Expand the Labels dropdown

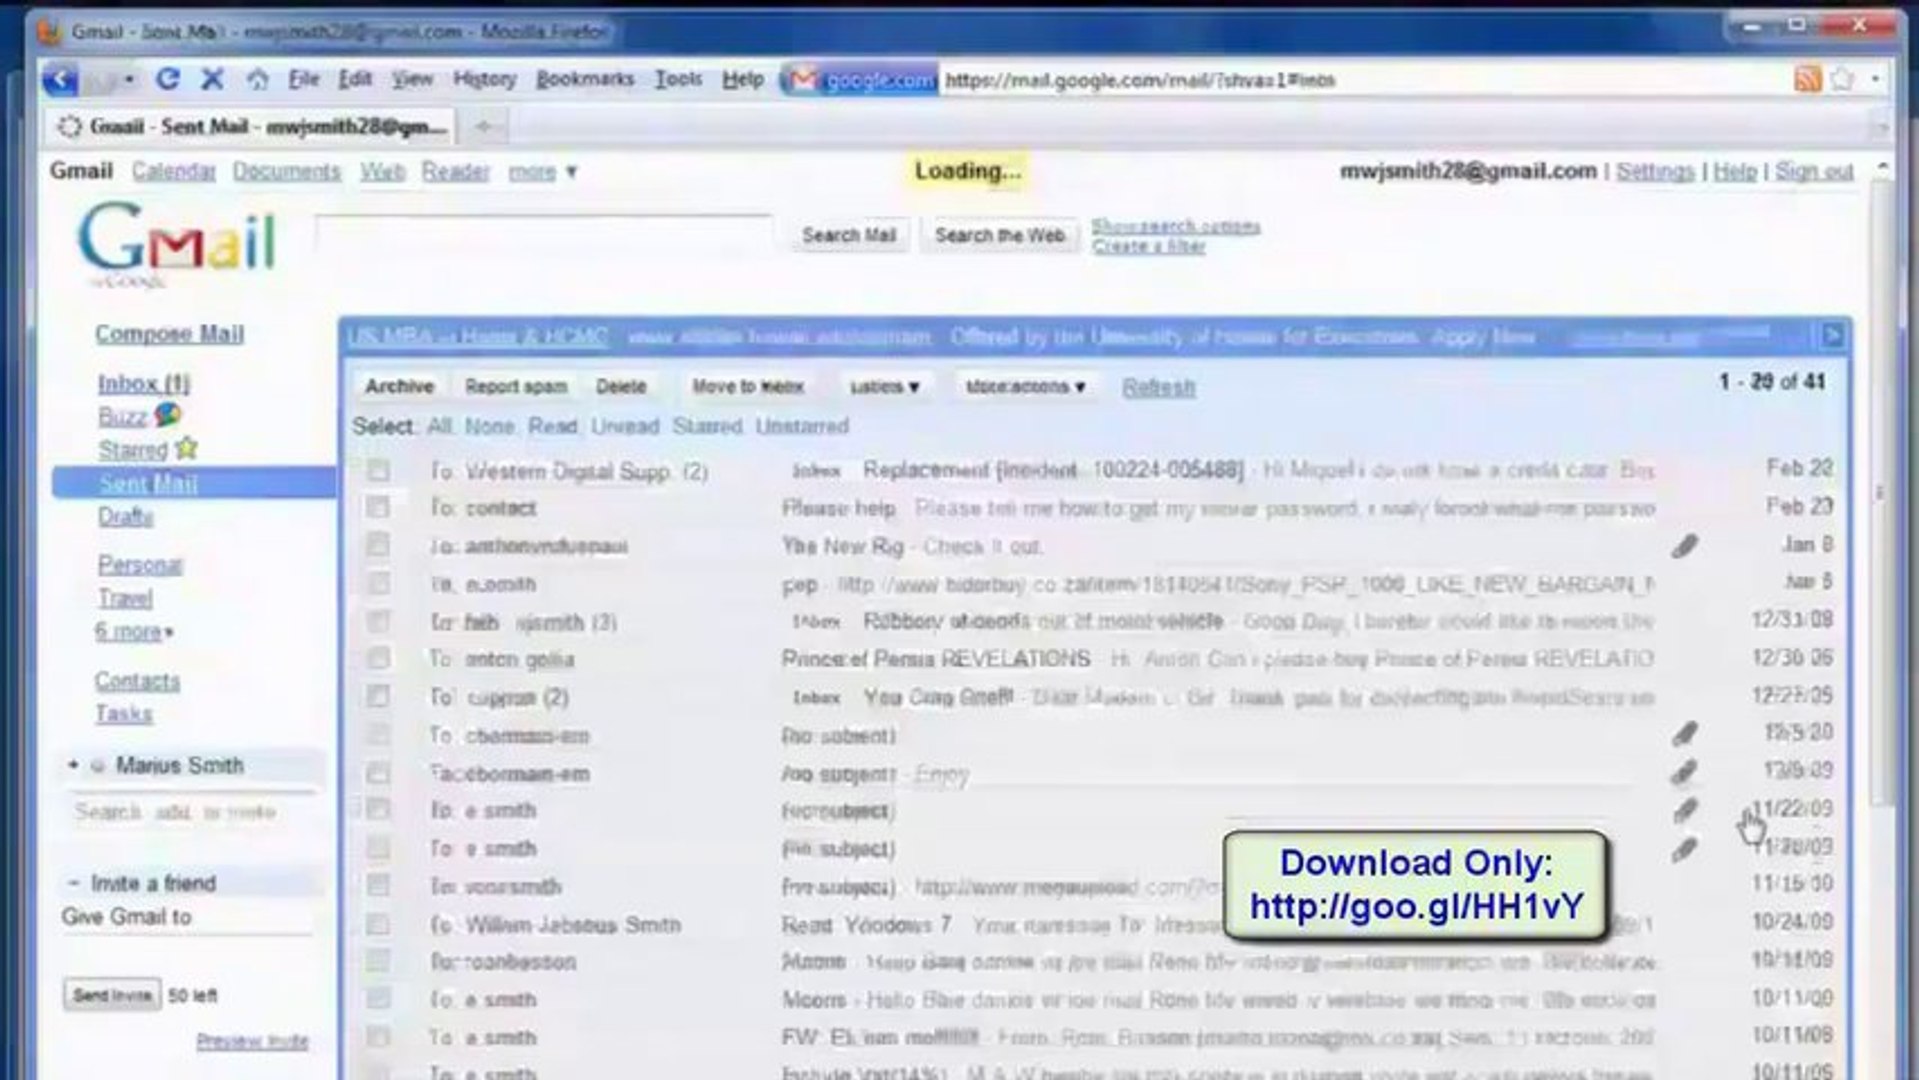tap(884, 386)
